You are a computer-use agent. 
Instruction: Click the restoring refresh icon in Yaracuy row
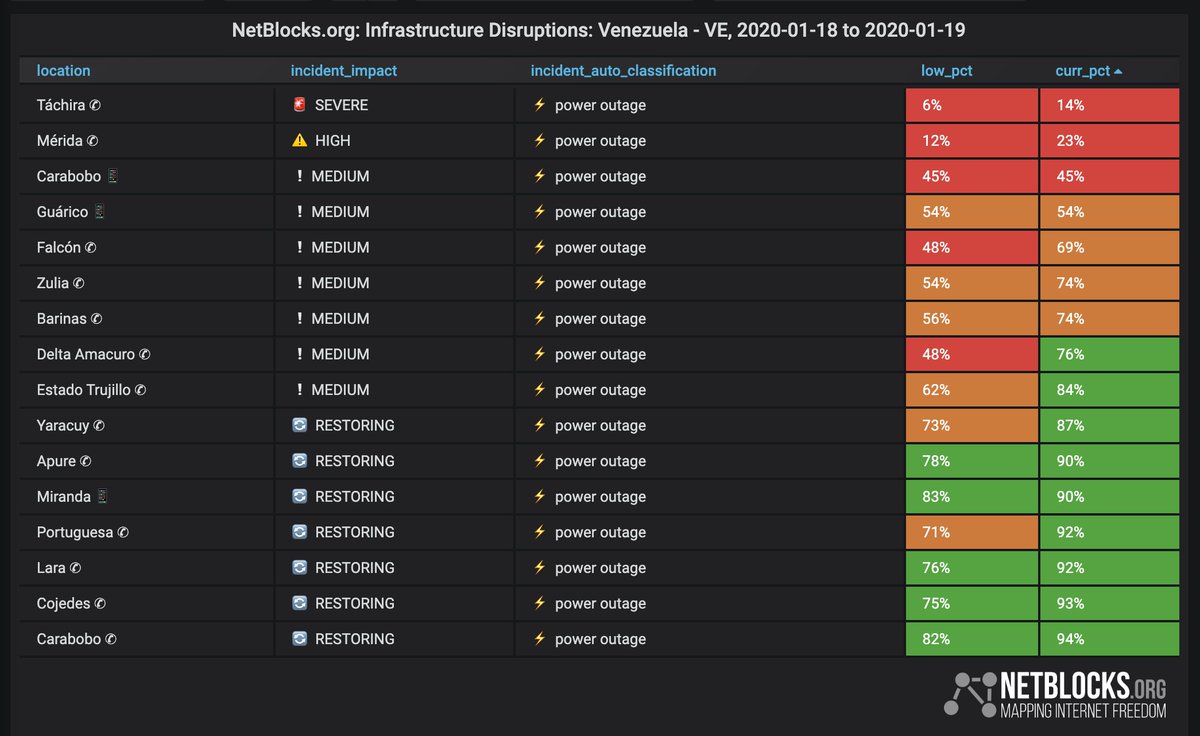[x=299, y=425]
